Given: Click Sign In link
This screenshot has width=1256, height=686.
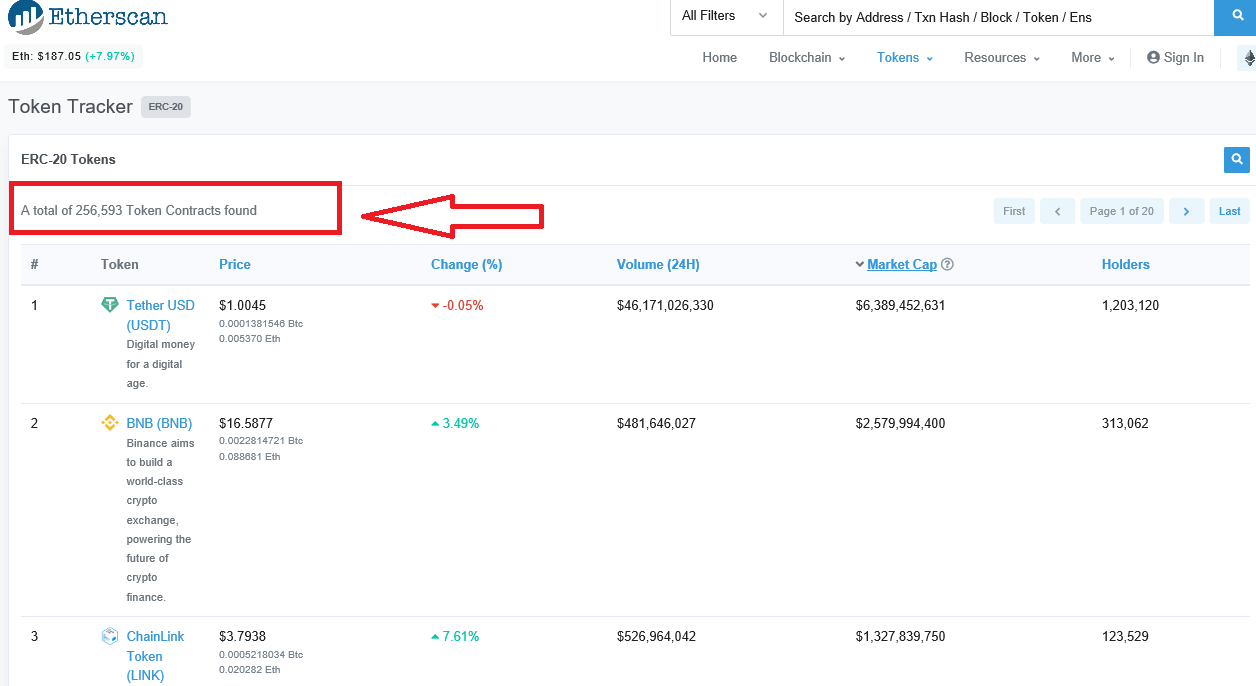Looking at the screenshot, I should click(1176, 58).
